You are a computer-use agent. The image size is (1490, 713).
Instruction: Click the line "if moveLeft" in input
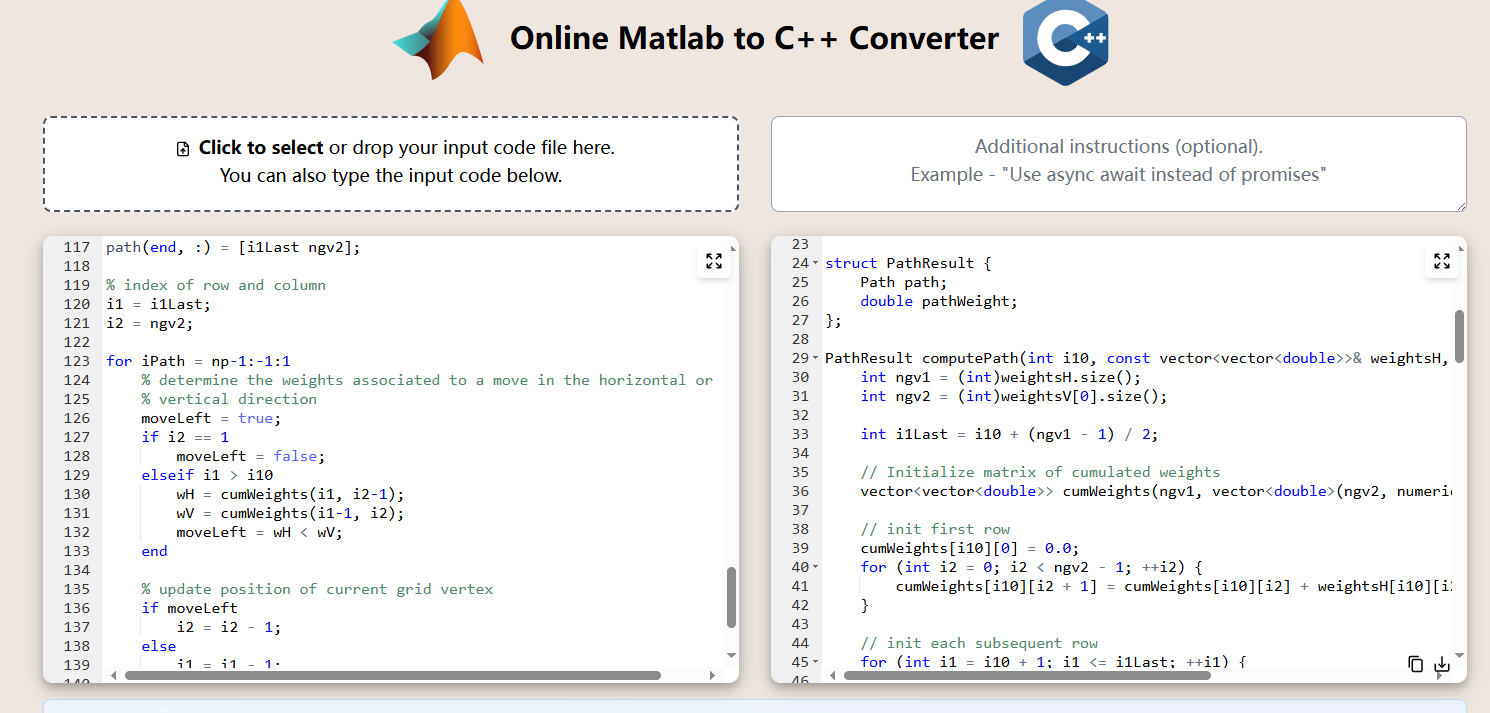[x=190, y=608]
